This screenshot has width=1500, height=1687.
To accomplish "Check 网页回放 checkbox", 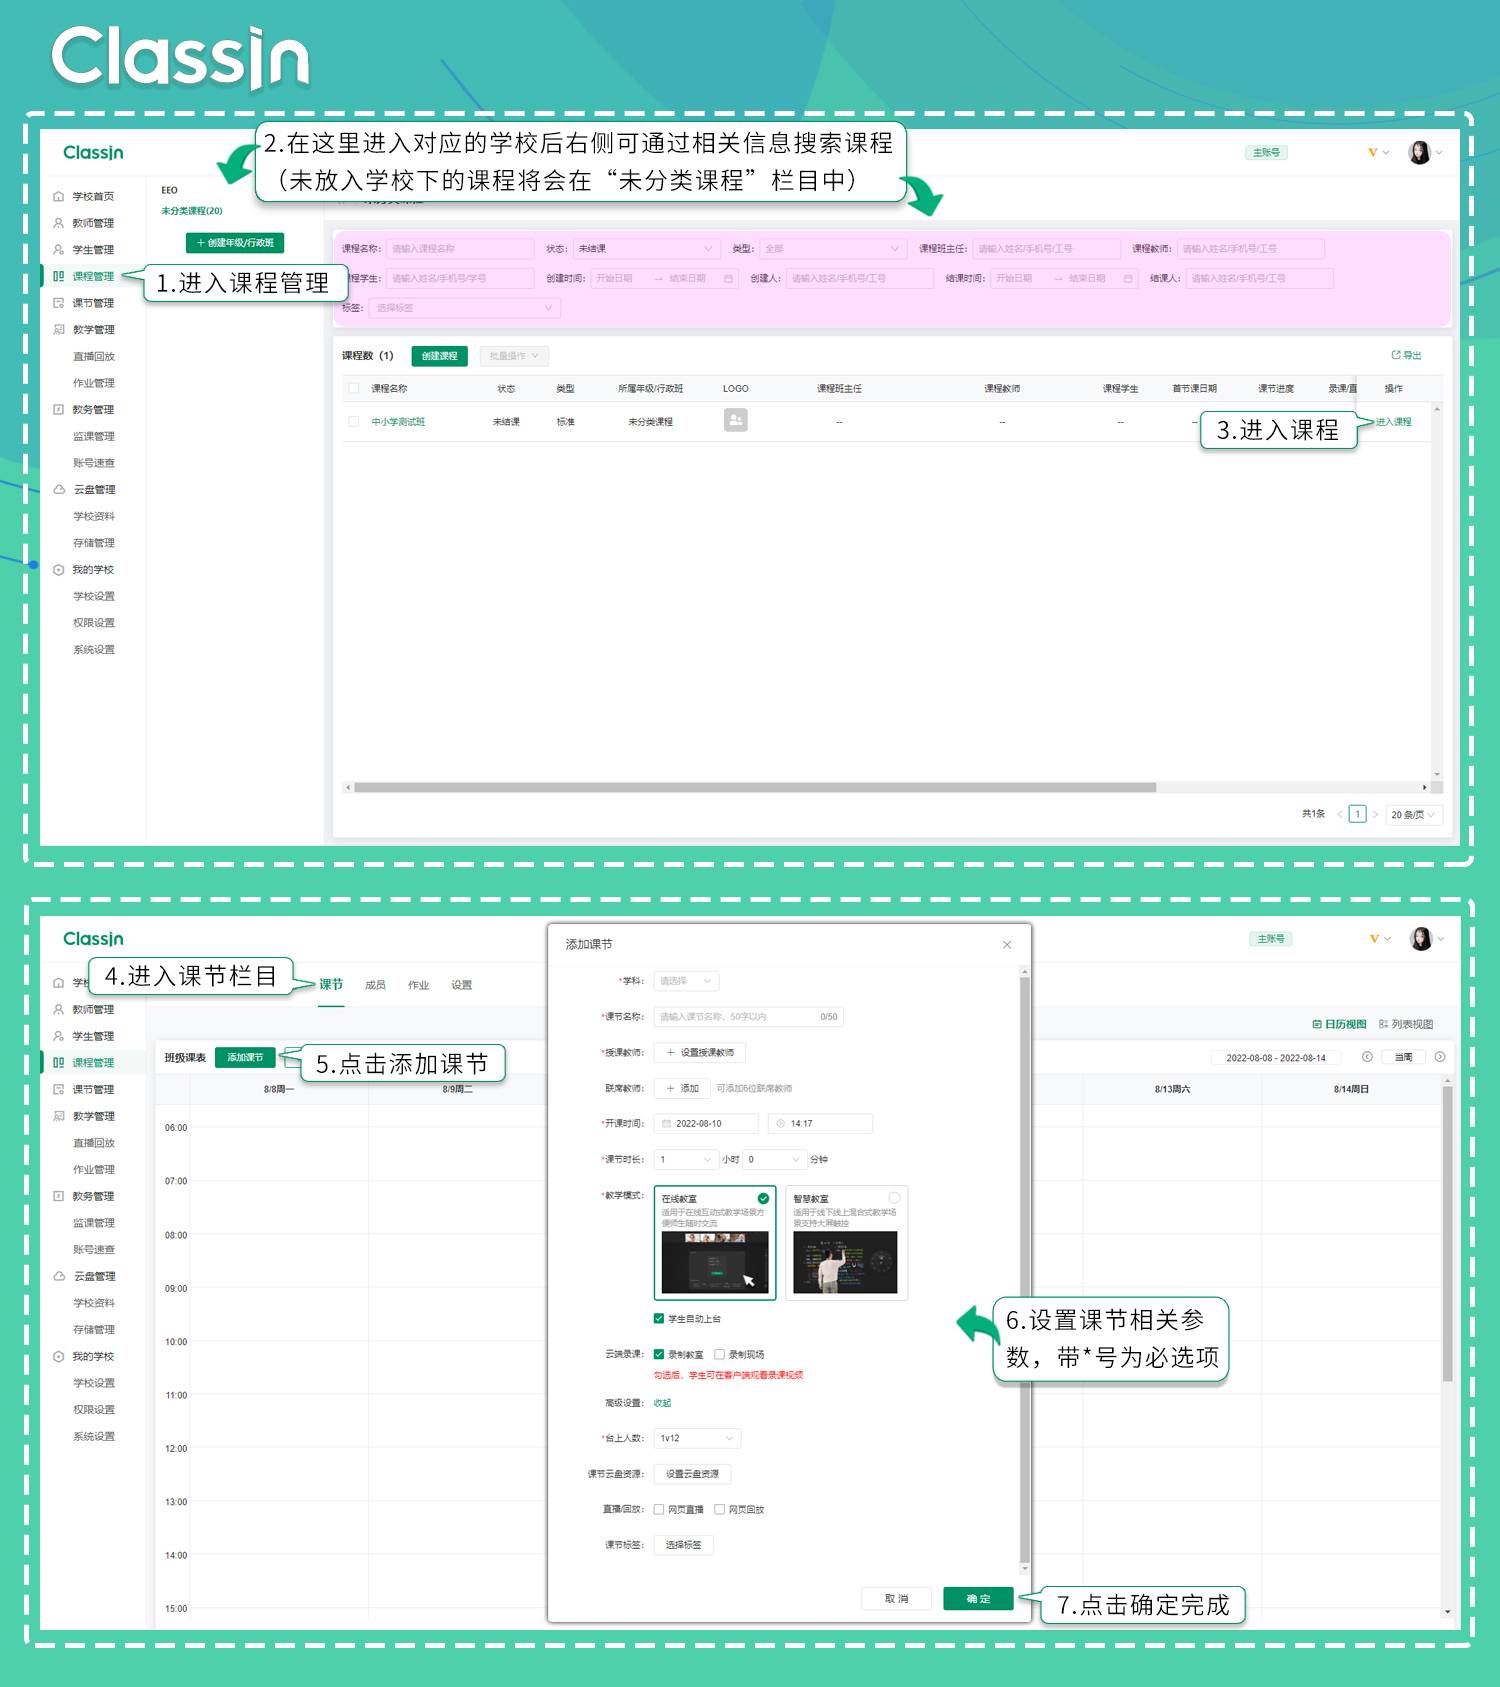I will point(719,1509).
